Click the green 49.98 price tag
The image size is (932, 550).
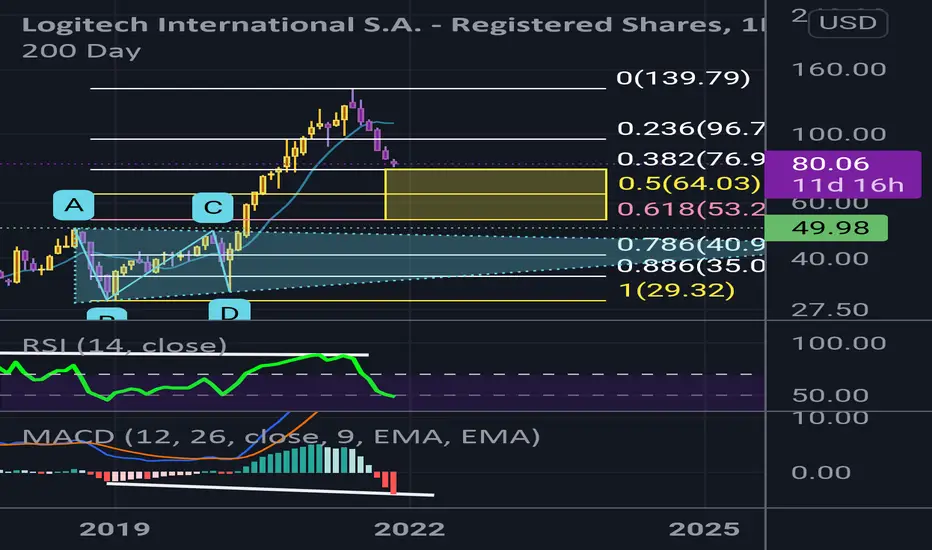(826, 228)
